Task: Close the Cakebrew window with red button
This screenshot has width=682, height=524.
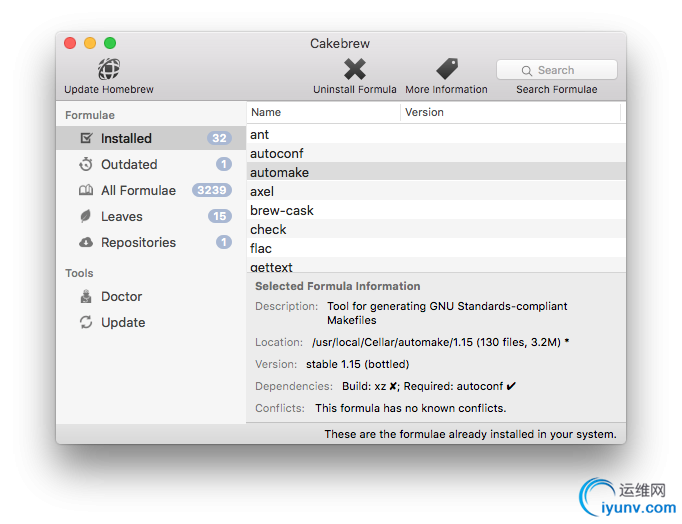Action: (x=70, y=43)
